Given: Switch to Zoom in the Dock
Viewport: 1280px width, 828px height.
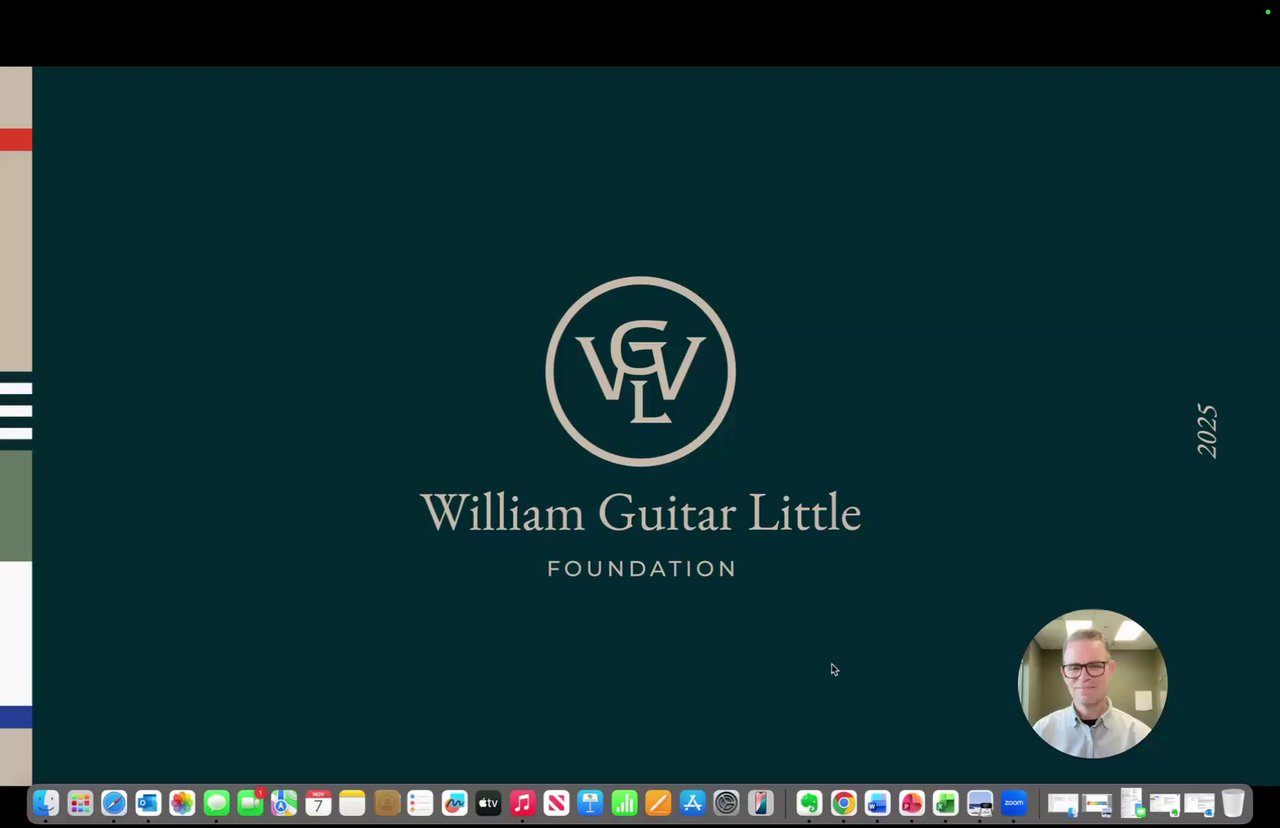Looking at the screenshot, I should (1014, 803).
